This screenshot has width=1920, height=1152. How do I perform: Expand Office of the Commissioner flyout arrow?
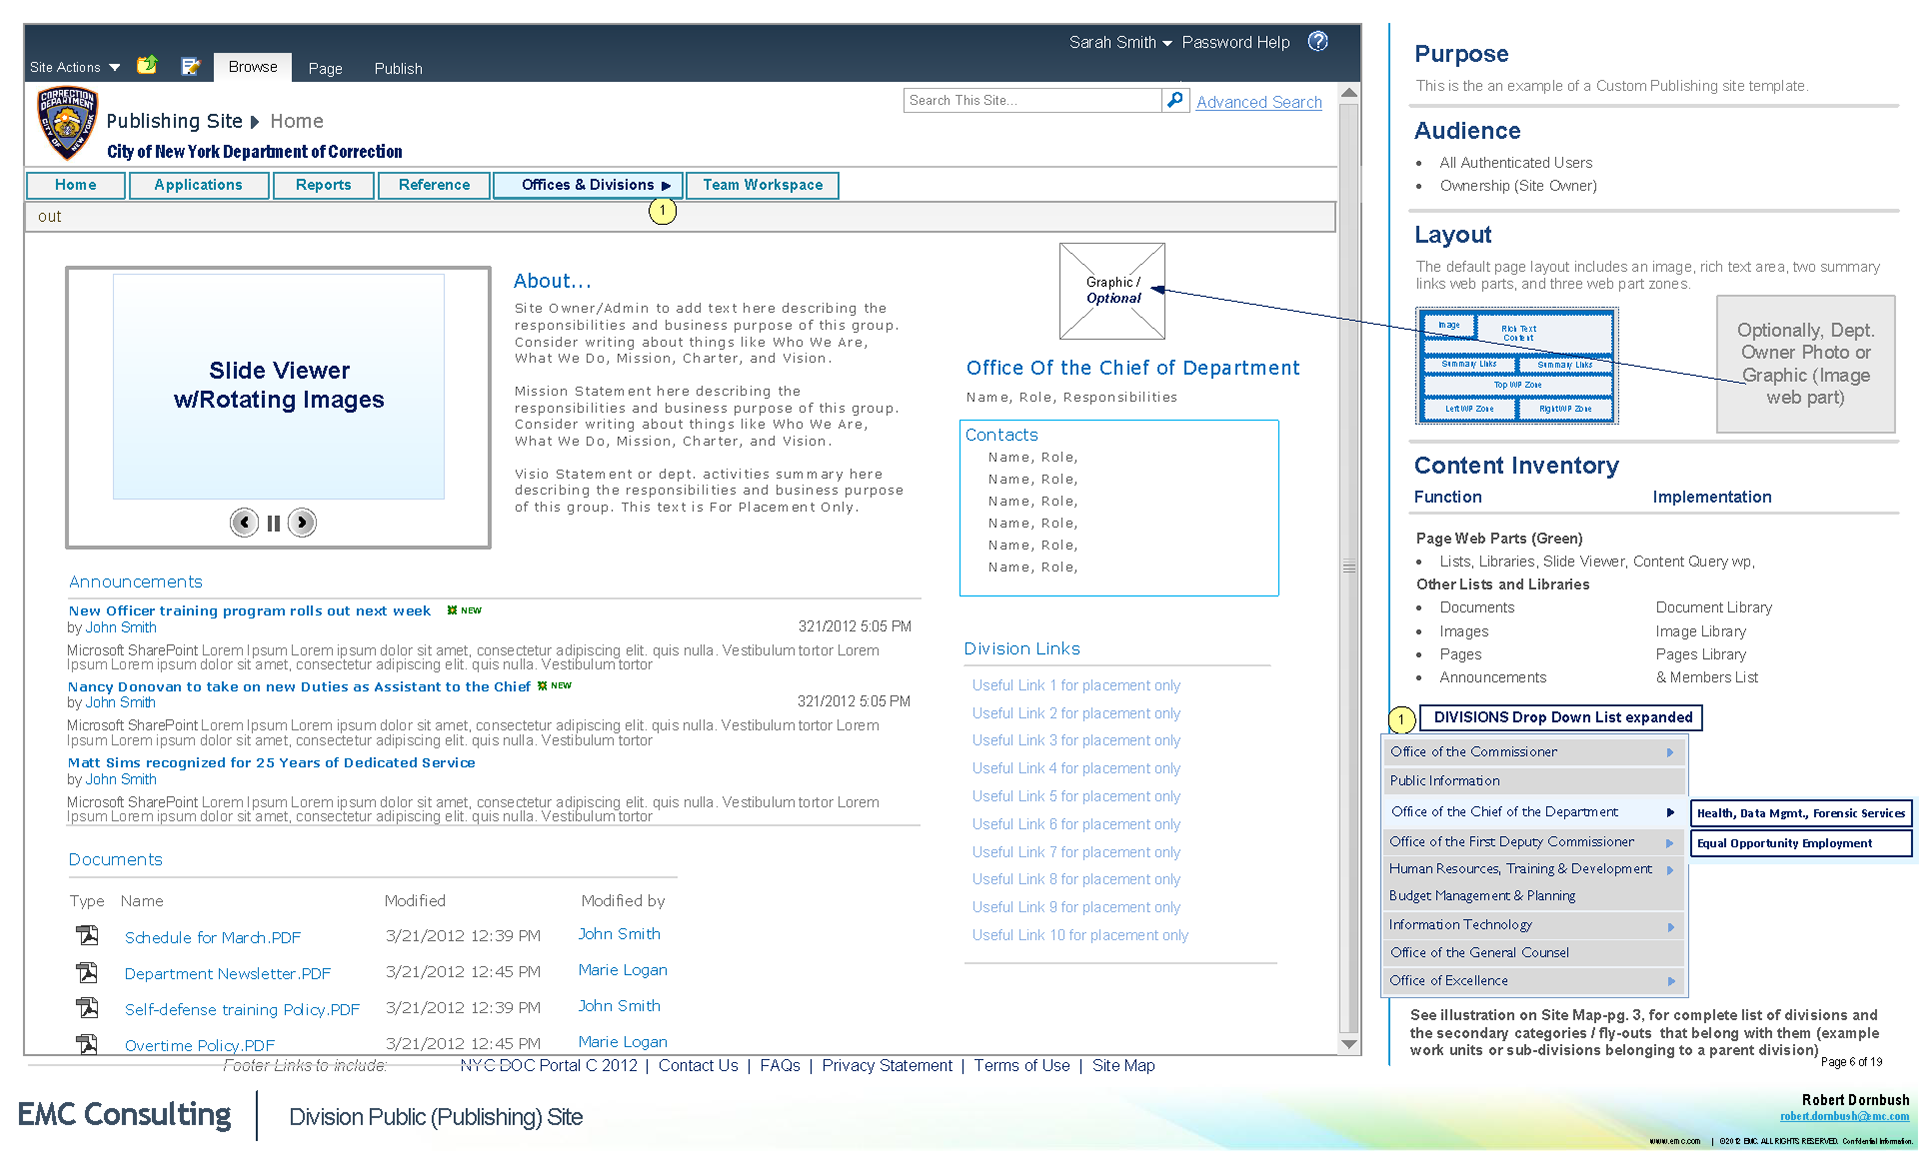1669,752
